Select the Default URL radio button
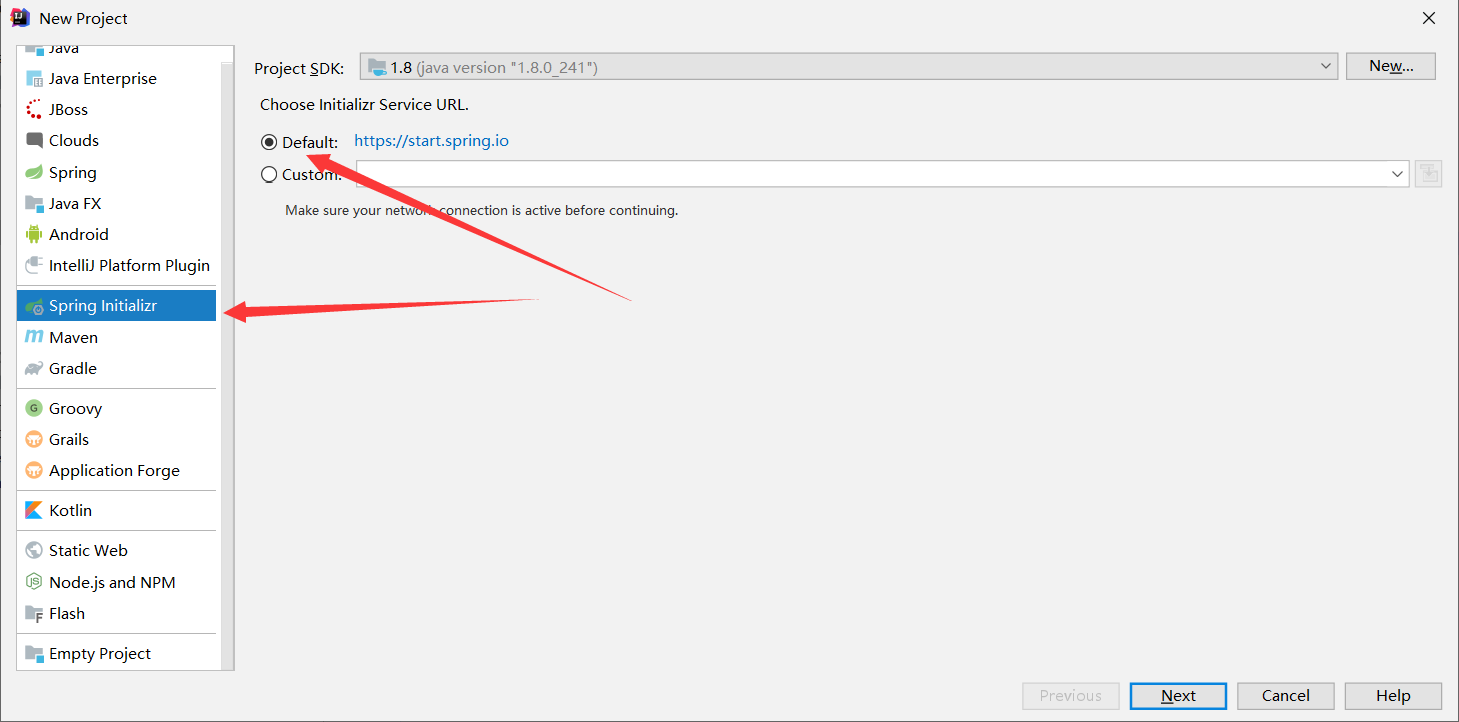Viewport: 1459px width, 722px height. 269,142
